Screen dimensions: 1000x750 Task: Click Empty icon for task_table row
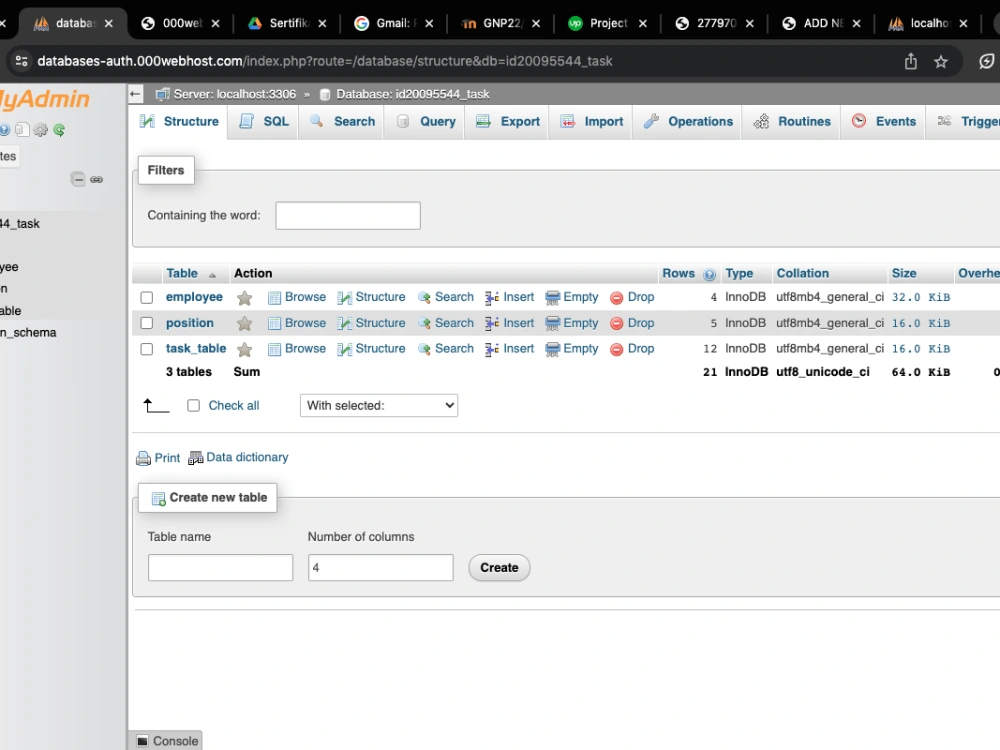pyautogui.click(x=553, y=349)
